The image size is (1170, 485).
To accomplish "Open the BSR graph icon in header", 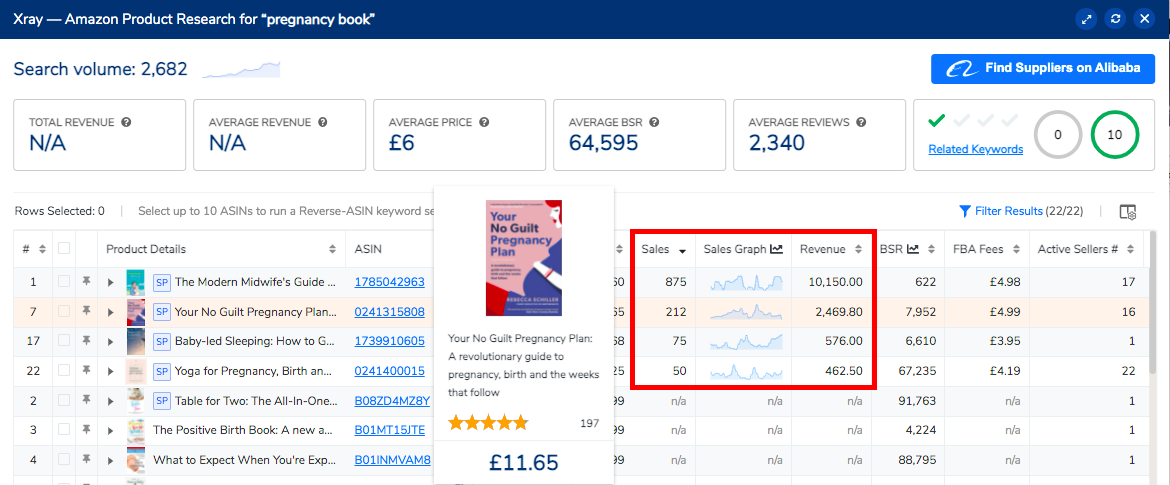I will pos(912,249).
